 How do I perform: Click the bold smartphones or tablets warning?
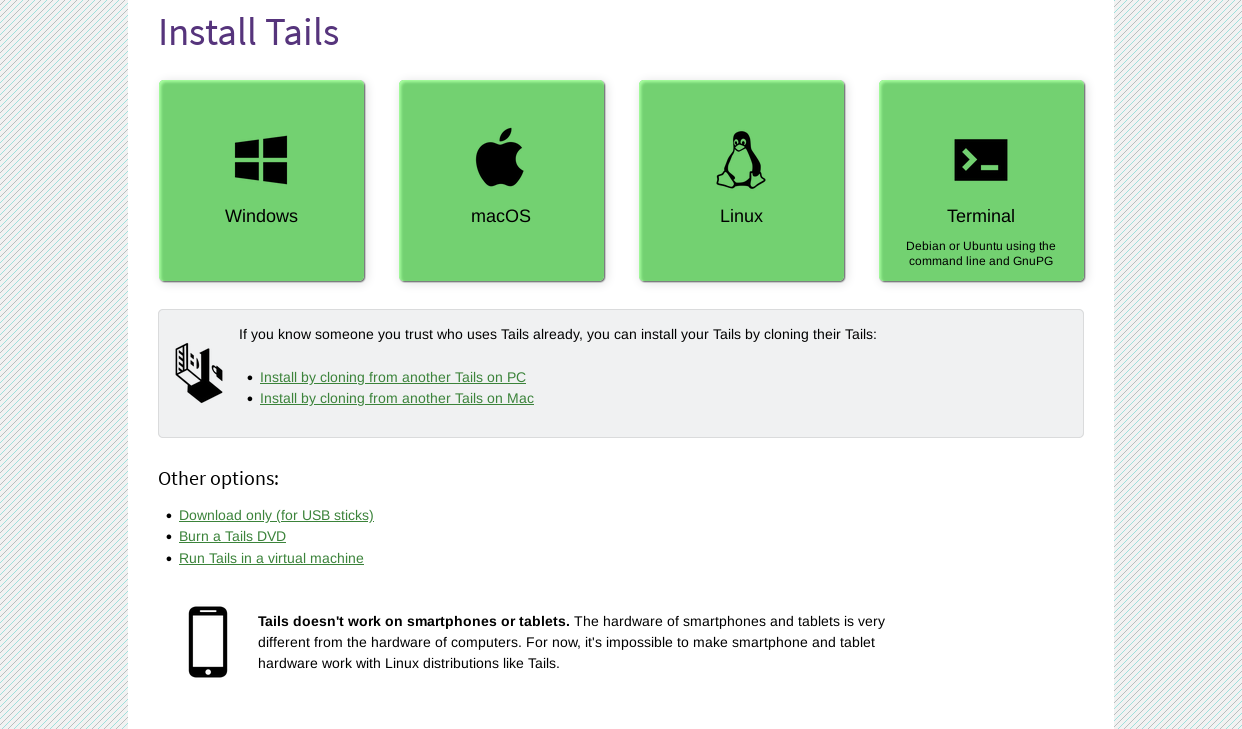pos(414,621)
